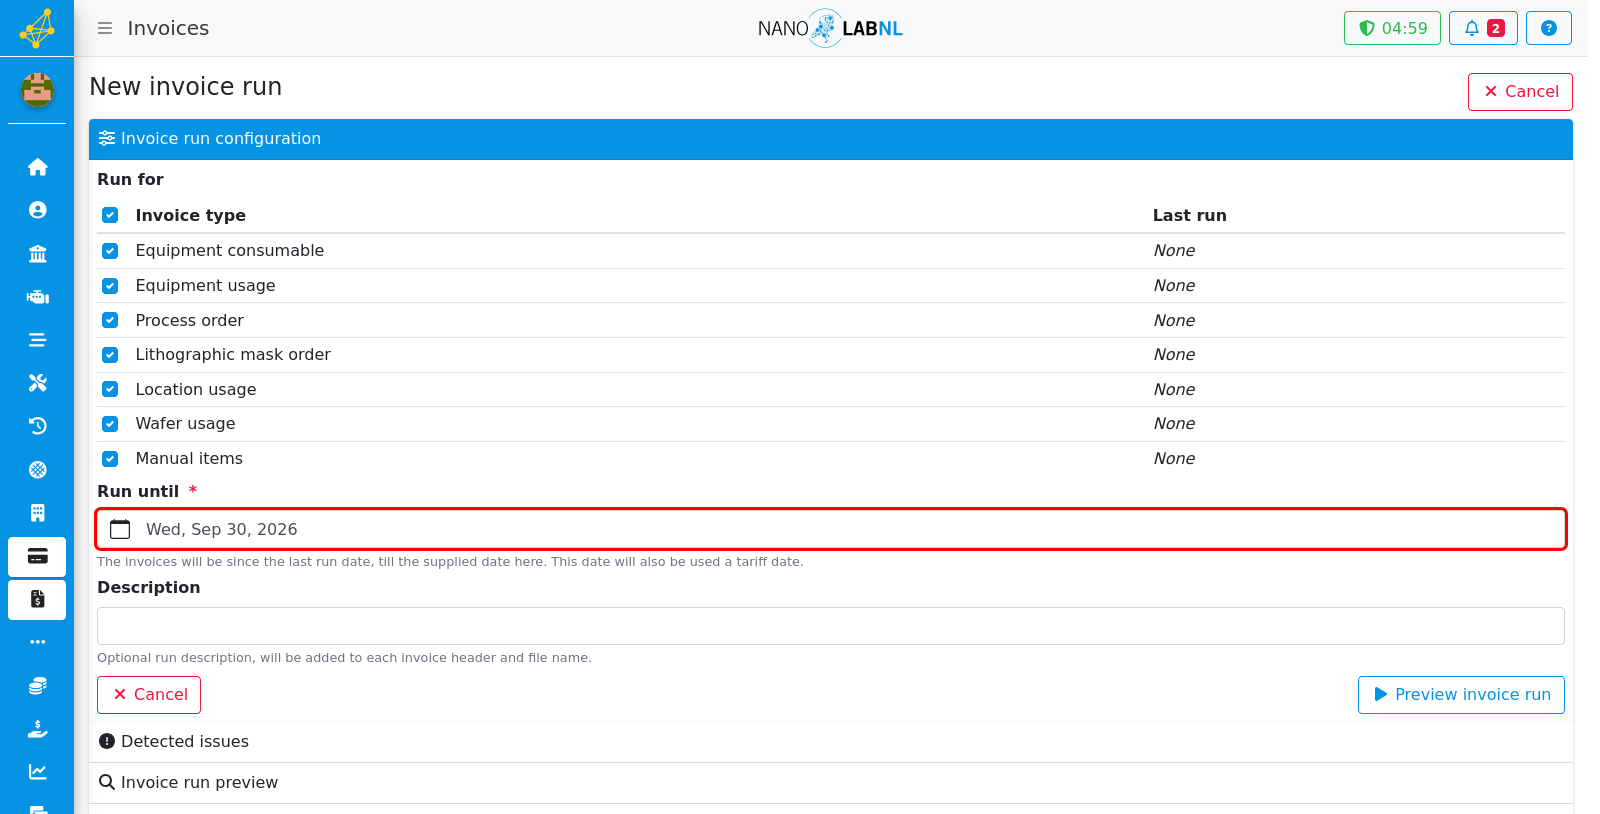Open notifications bell with 2 badge
The image size is (1600, 814).
pyautogui.click(x=1483, y=28)
